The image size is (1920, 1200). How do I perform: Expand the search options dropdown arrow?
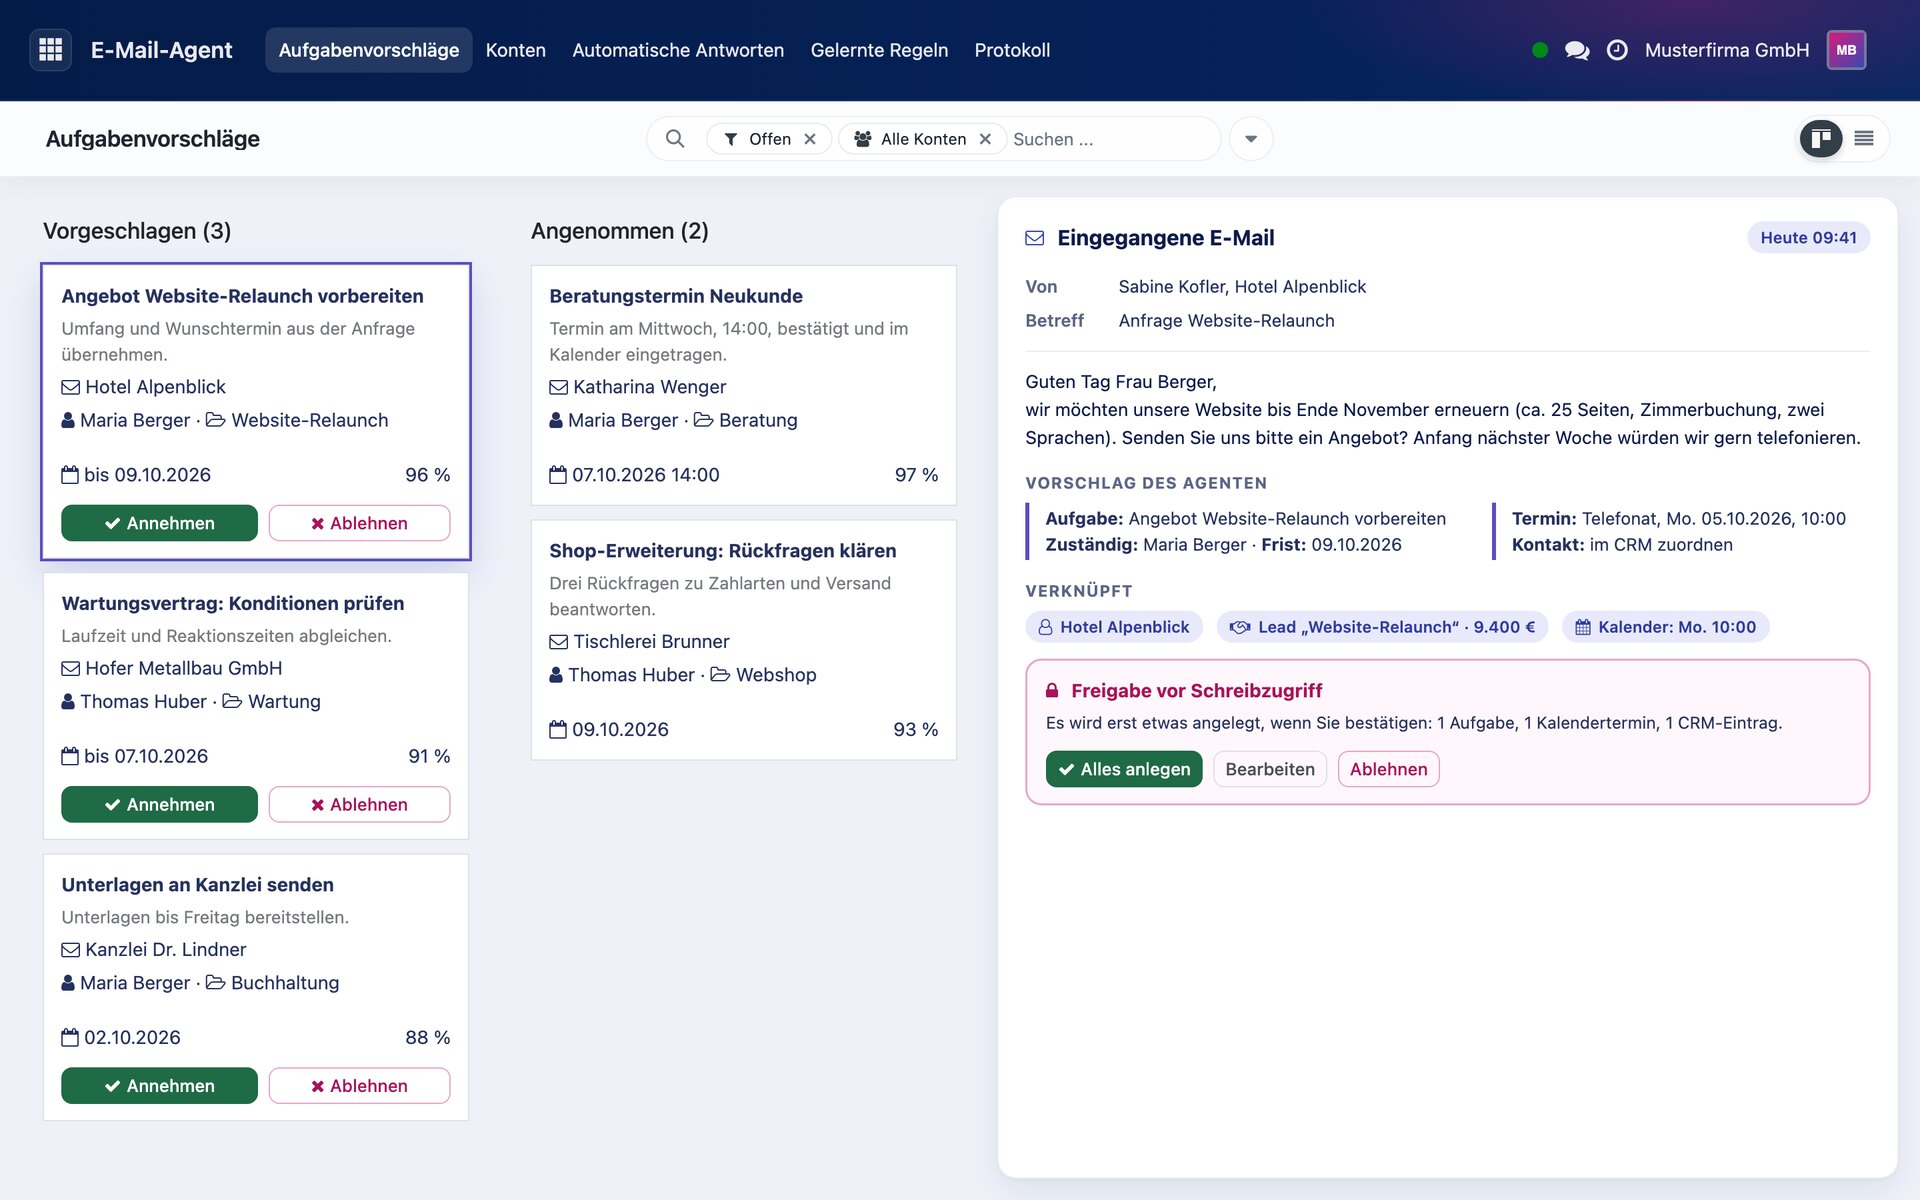(1251, 139)
